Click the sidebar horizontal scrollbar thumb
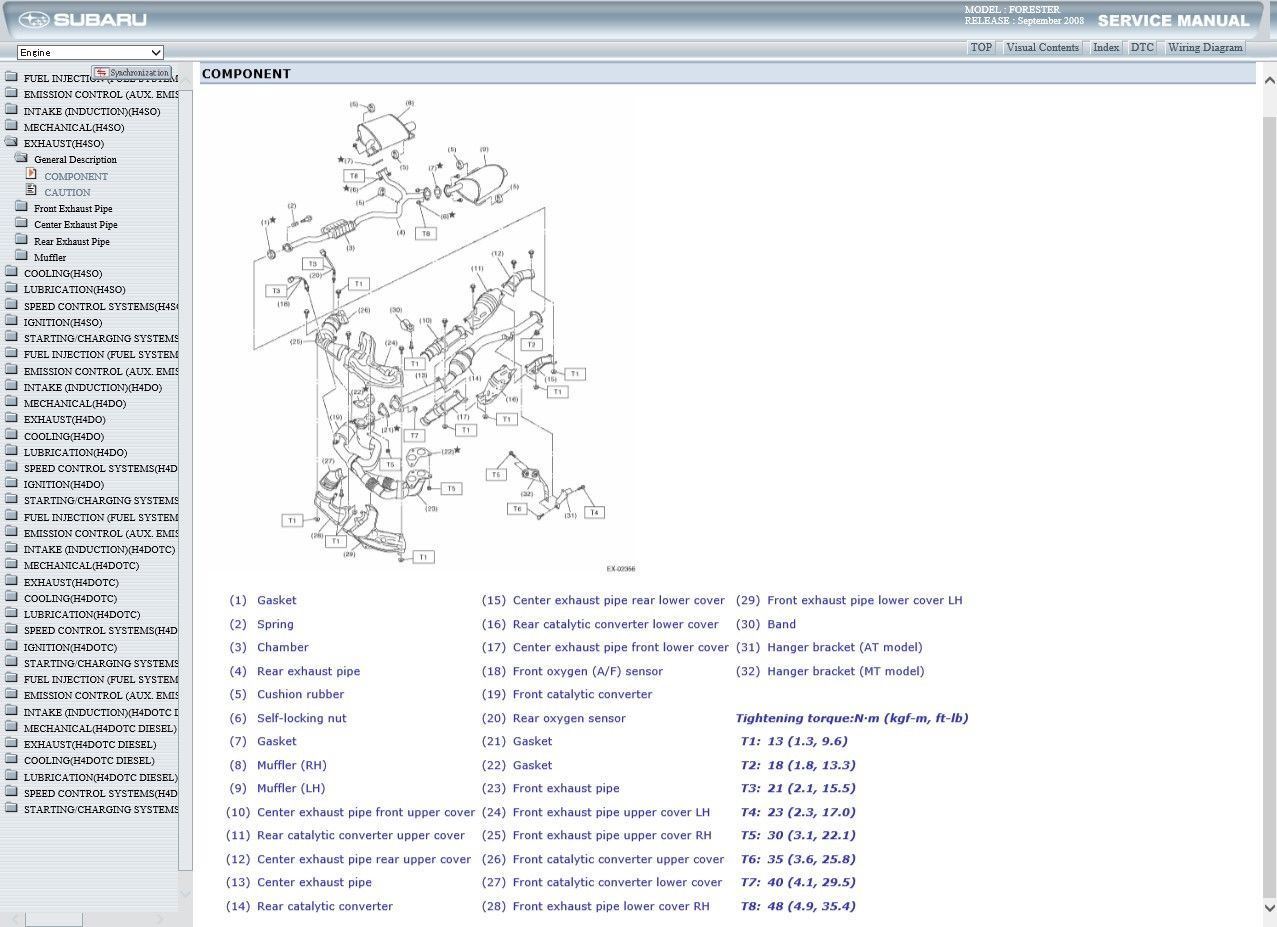The image size is (1277, 927). pyautogui.click(x=53, y=919)
